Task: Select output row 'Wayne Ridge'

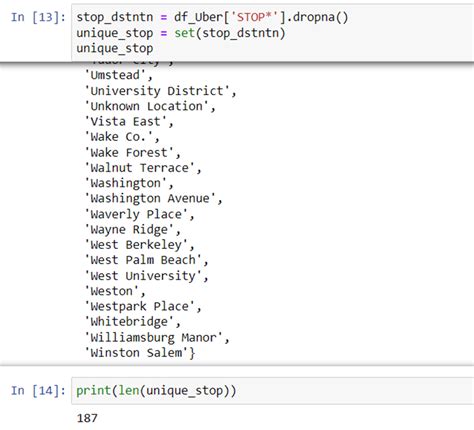Action: tap(132, 229)
